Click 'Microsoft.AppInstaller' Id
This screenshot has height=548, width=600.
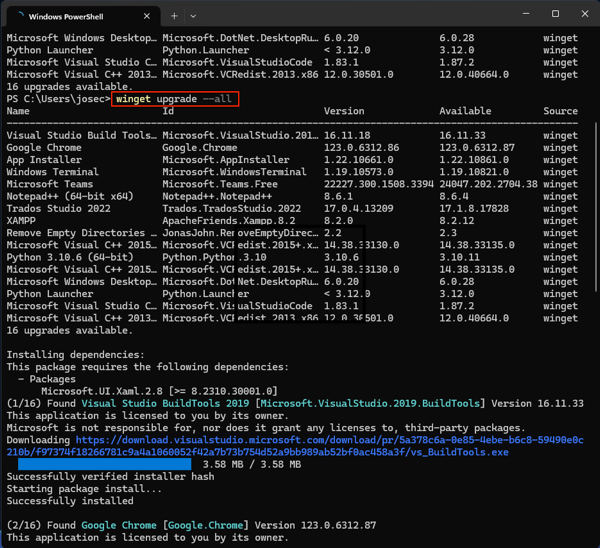tap(226, 160)
